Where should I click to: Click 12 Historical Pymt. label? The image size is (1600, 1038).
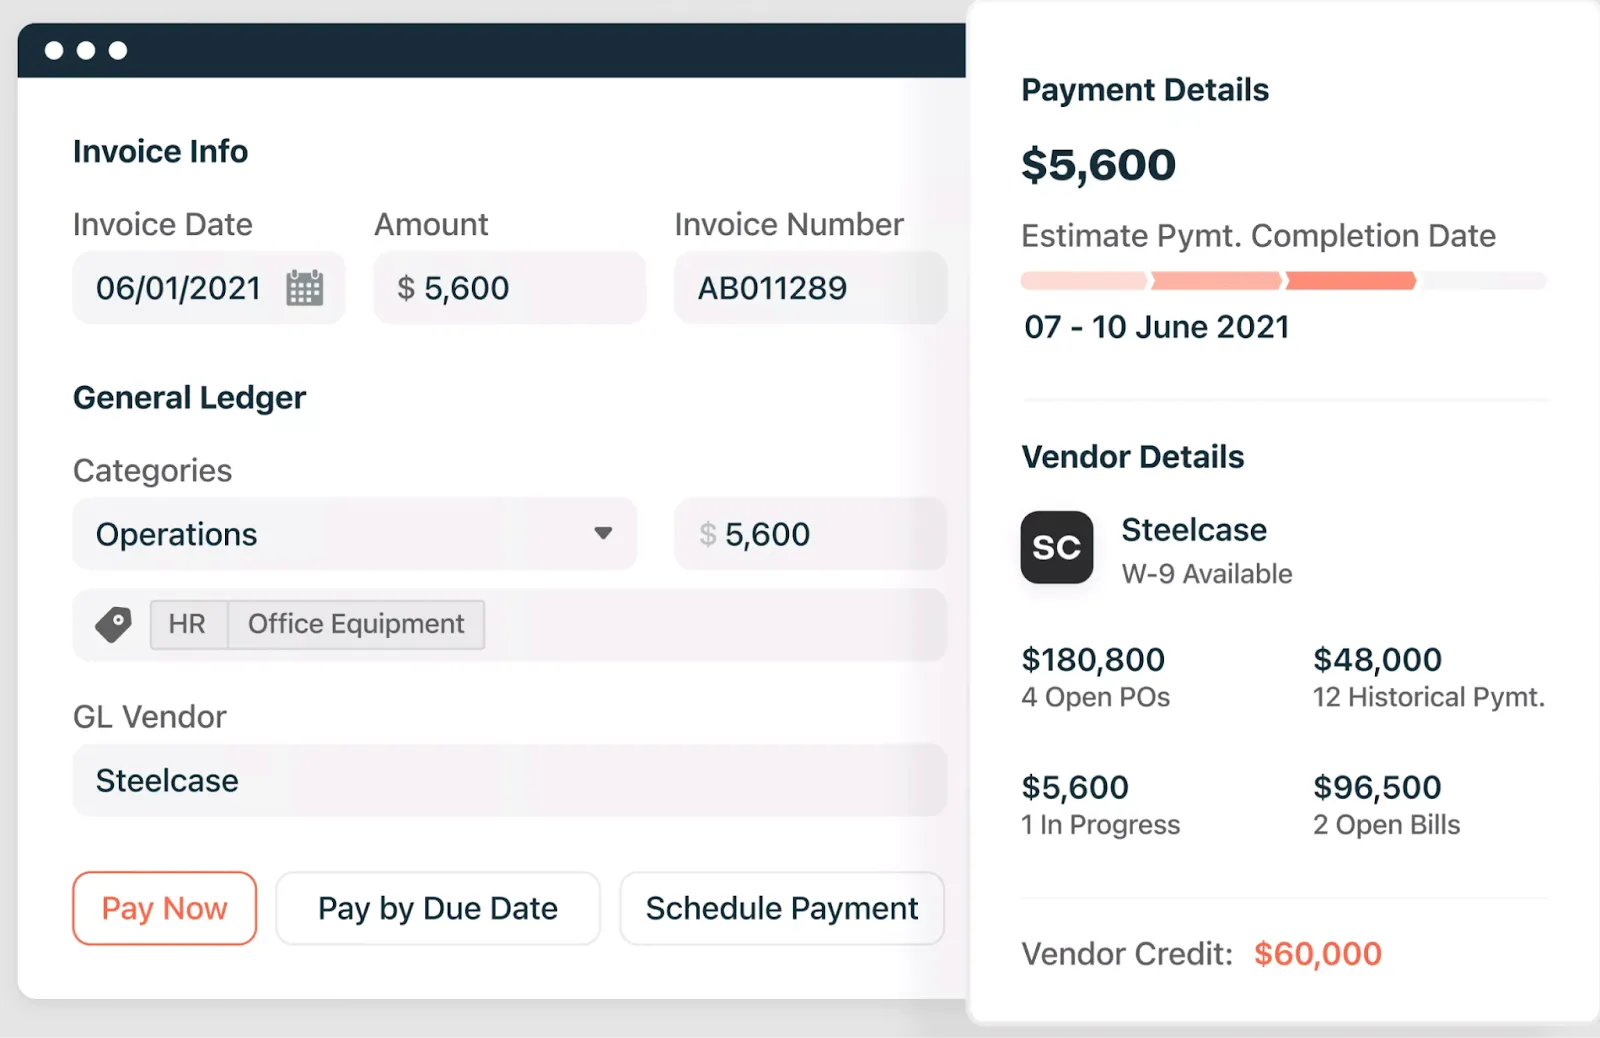coord(1429,697)
